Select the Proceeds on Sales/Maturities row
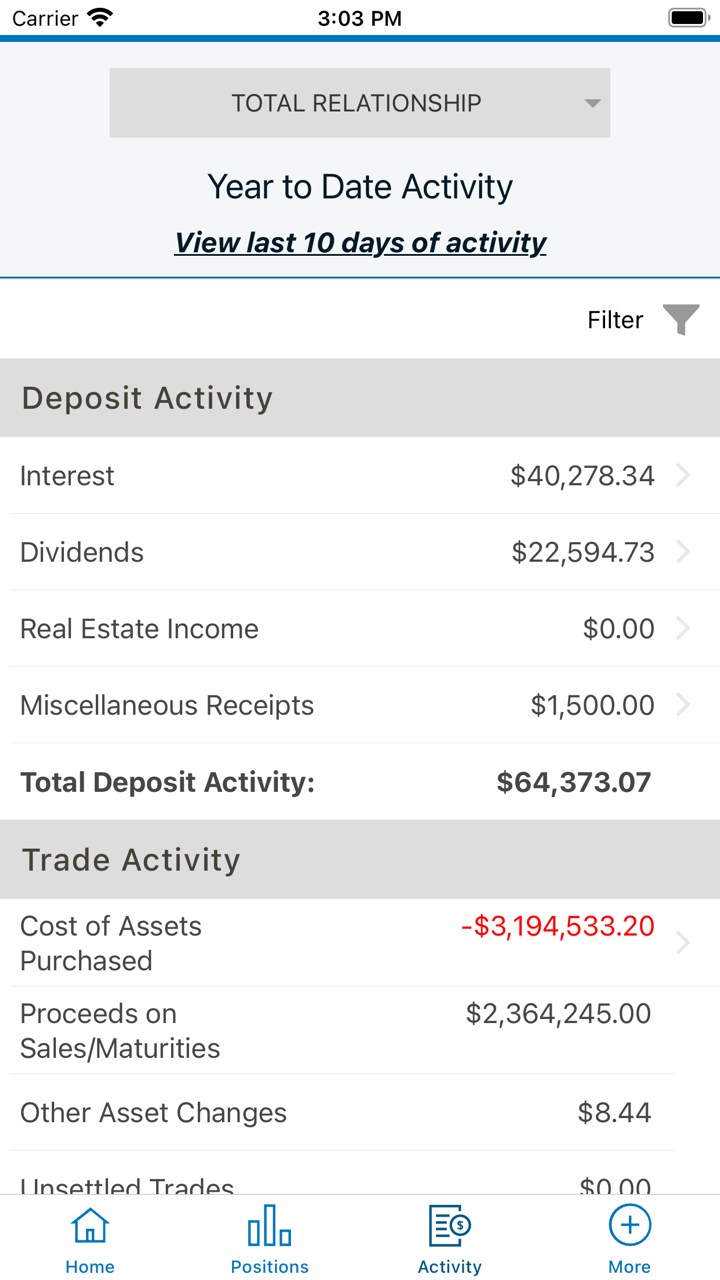 click(x=340, y=1031)
